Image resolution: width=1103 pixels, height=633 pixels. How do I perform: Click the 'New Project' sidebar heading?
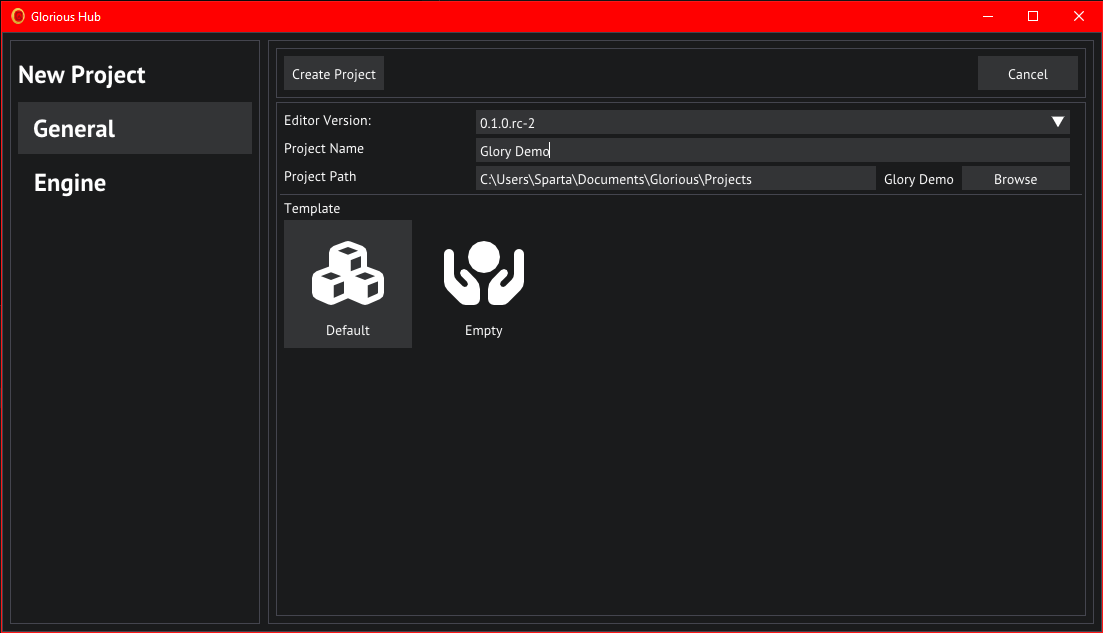pyautogui.click(x=82, y=75)
